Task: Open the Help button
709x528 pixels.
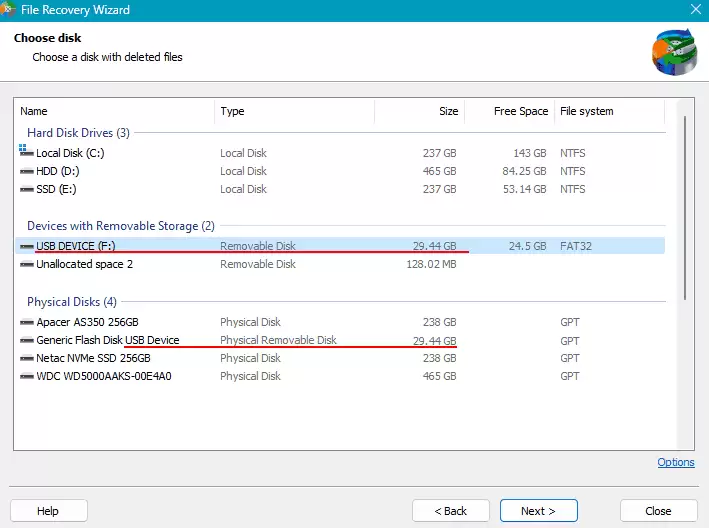Action: coord(48,511)
